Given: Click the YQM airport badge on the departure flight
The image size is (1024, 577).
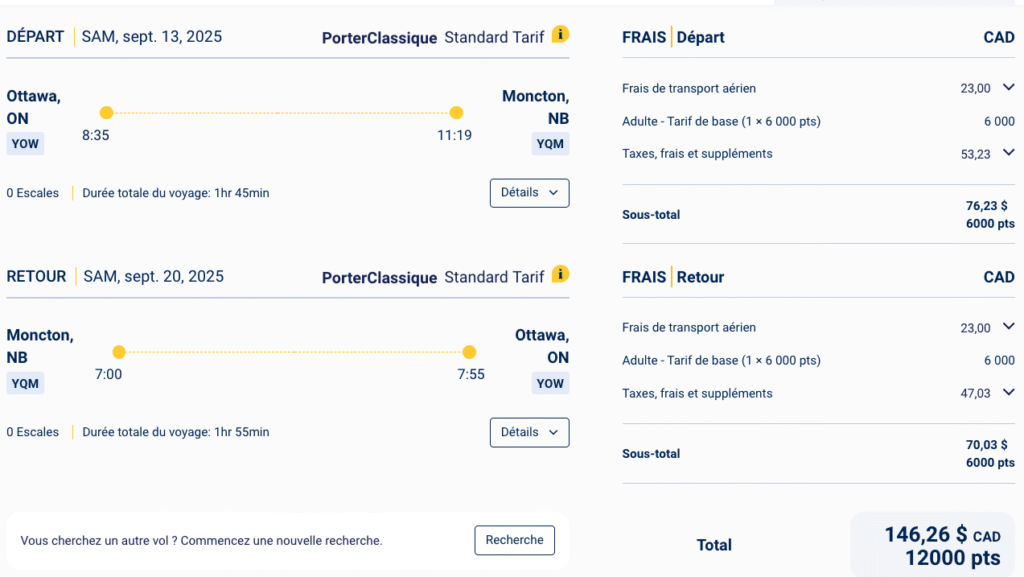Looking at the screenshot, I should coord(550,144).
